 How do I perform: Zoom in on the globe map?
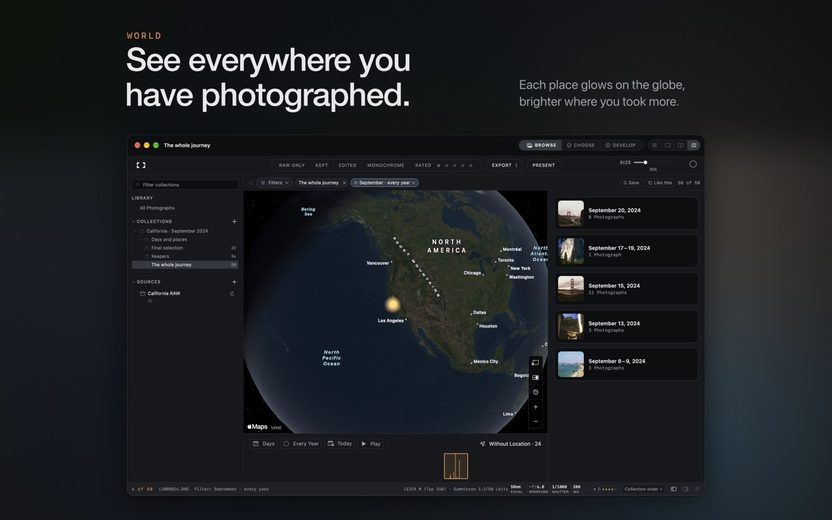535,407
